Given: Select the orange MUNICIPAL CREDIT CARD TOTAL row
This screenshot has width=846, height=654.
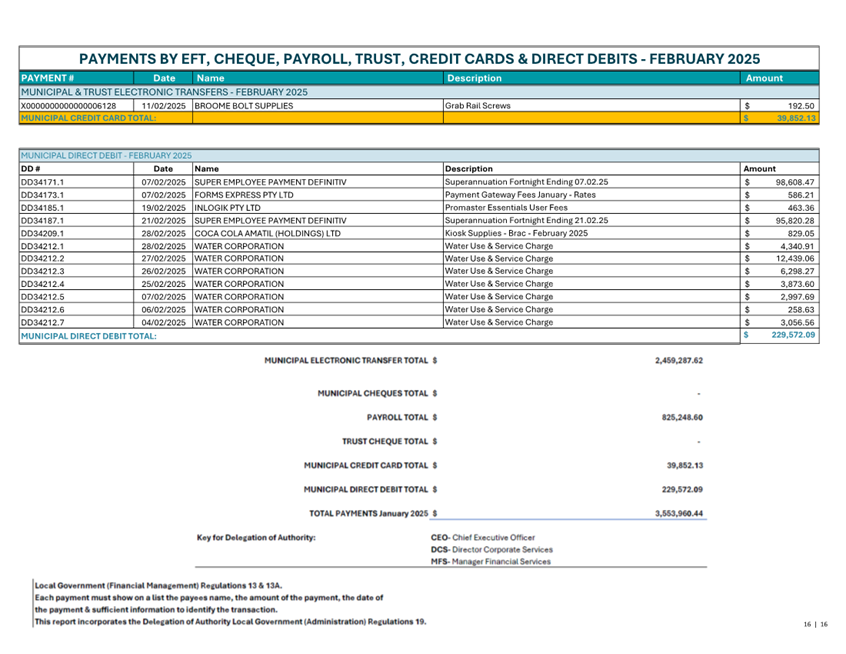Looking at the screenshot, I should coord(419,118).
